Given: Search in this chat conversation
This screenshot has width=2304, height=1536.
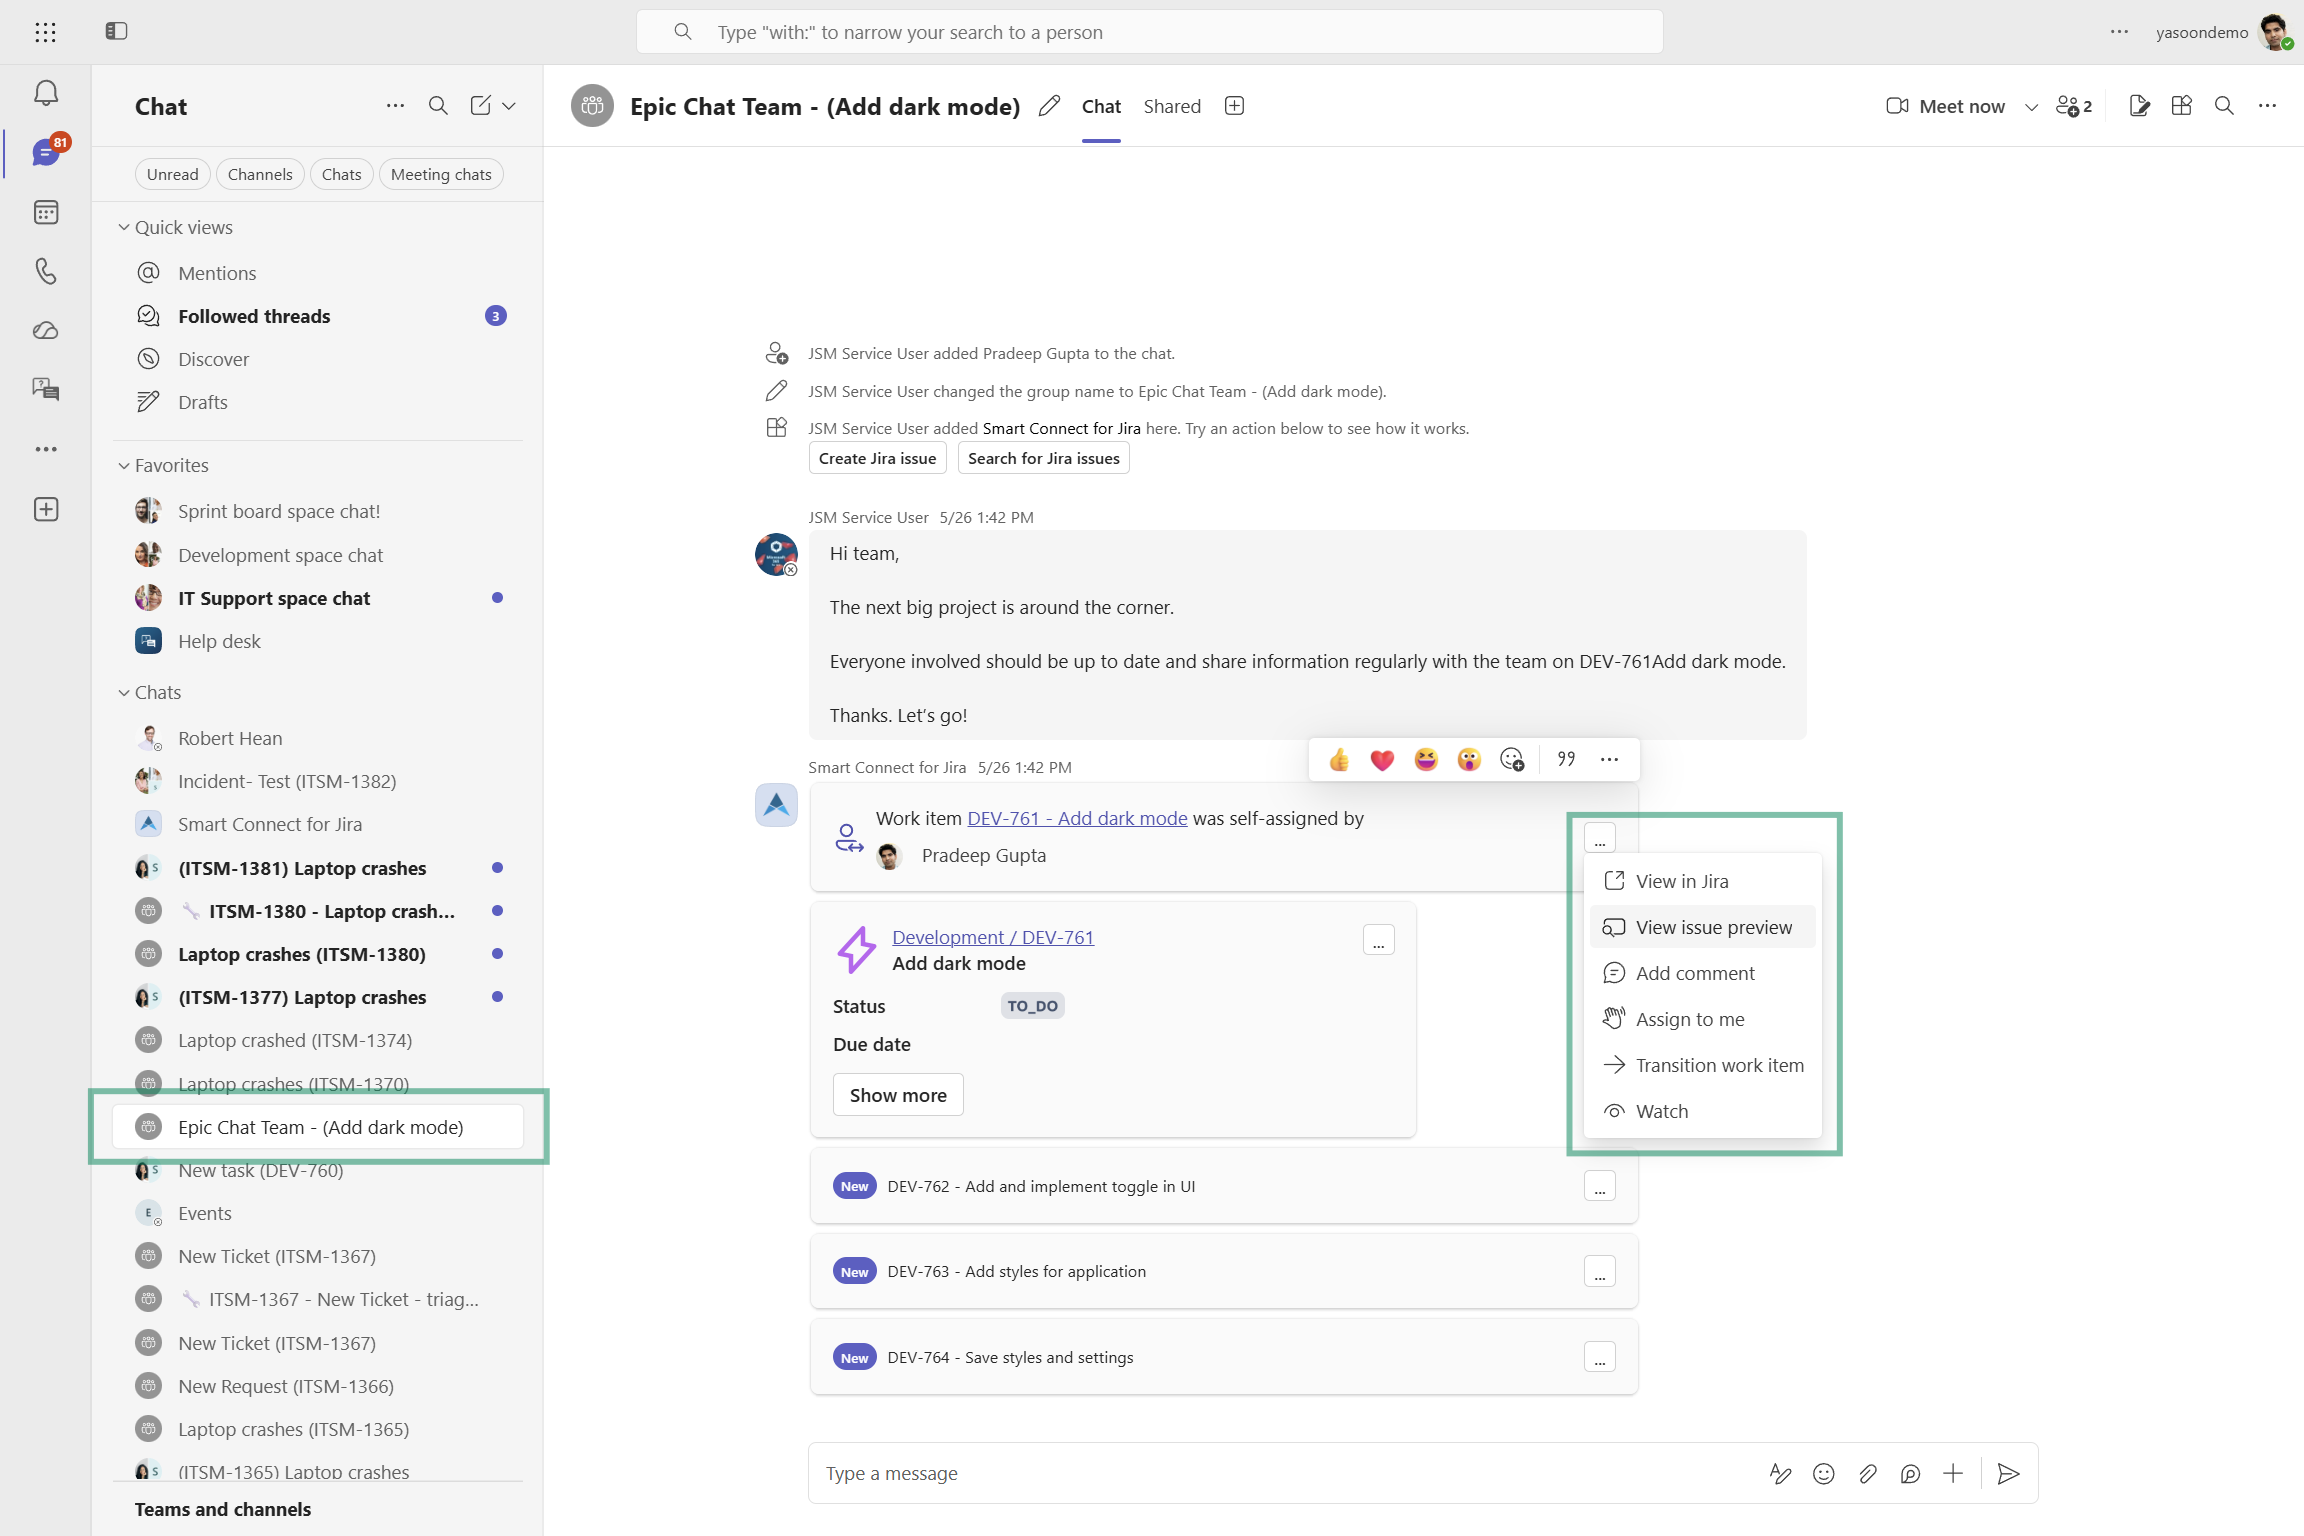Looking at the screenshot, I should 2224,106.
